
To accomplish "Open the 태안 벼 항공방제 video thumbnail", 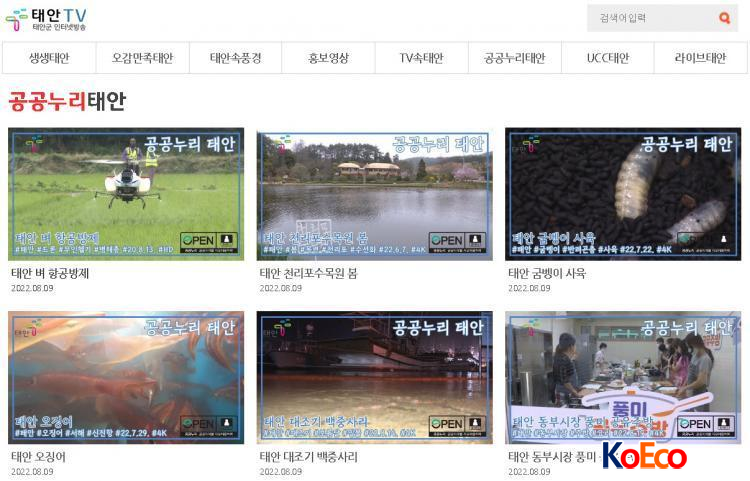I will click(126, 194).
